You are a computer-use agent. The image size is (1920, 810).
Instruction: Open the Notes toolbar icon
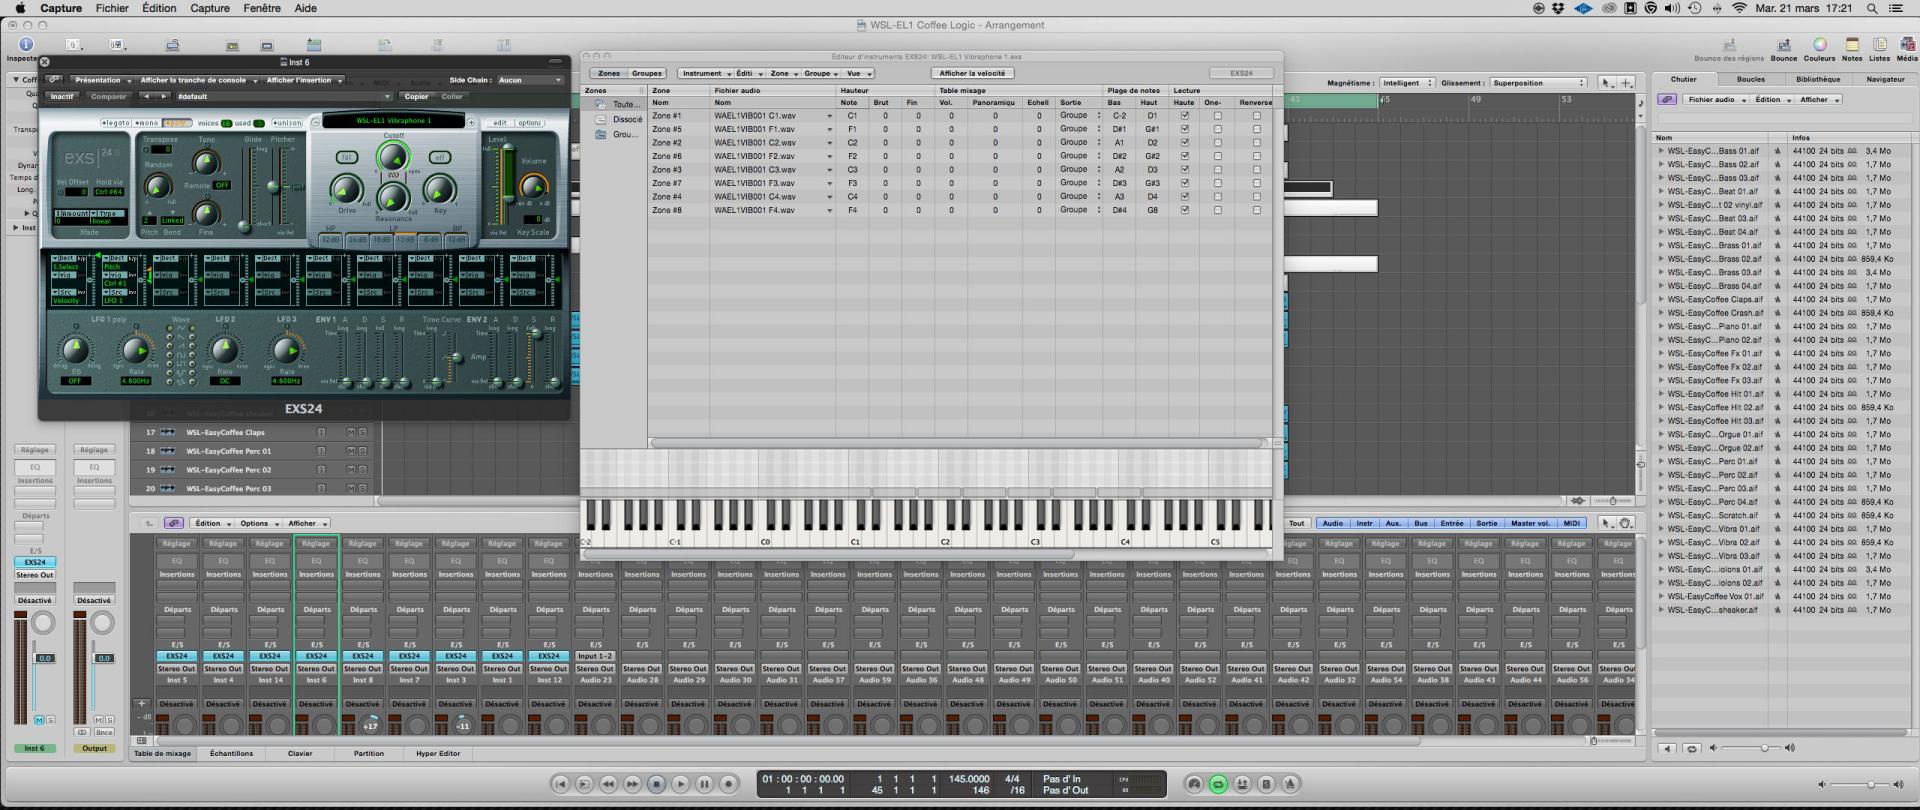click(1852, 45)
